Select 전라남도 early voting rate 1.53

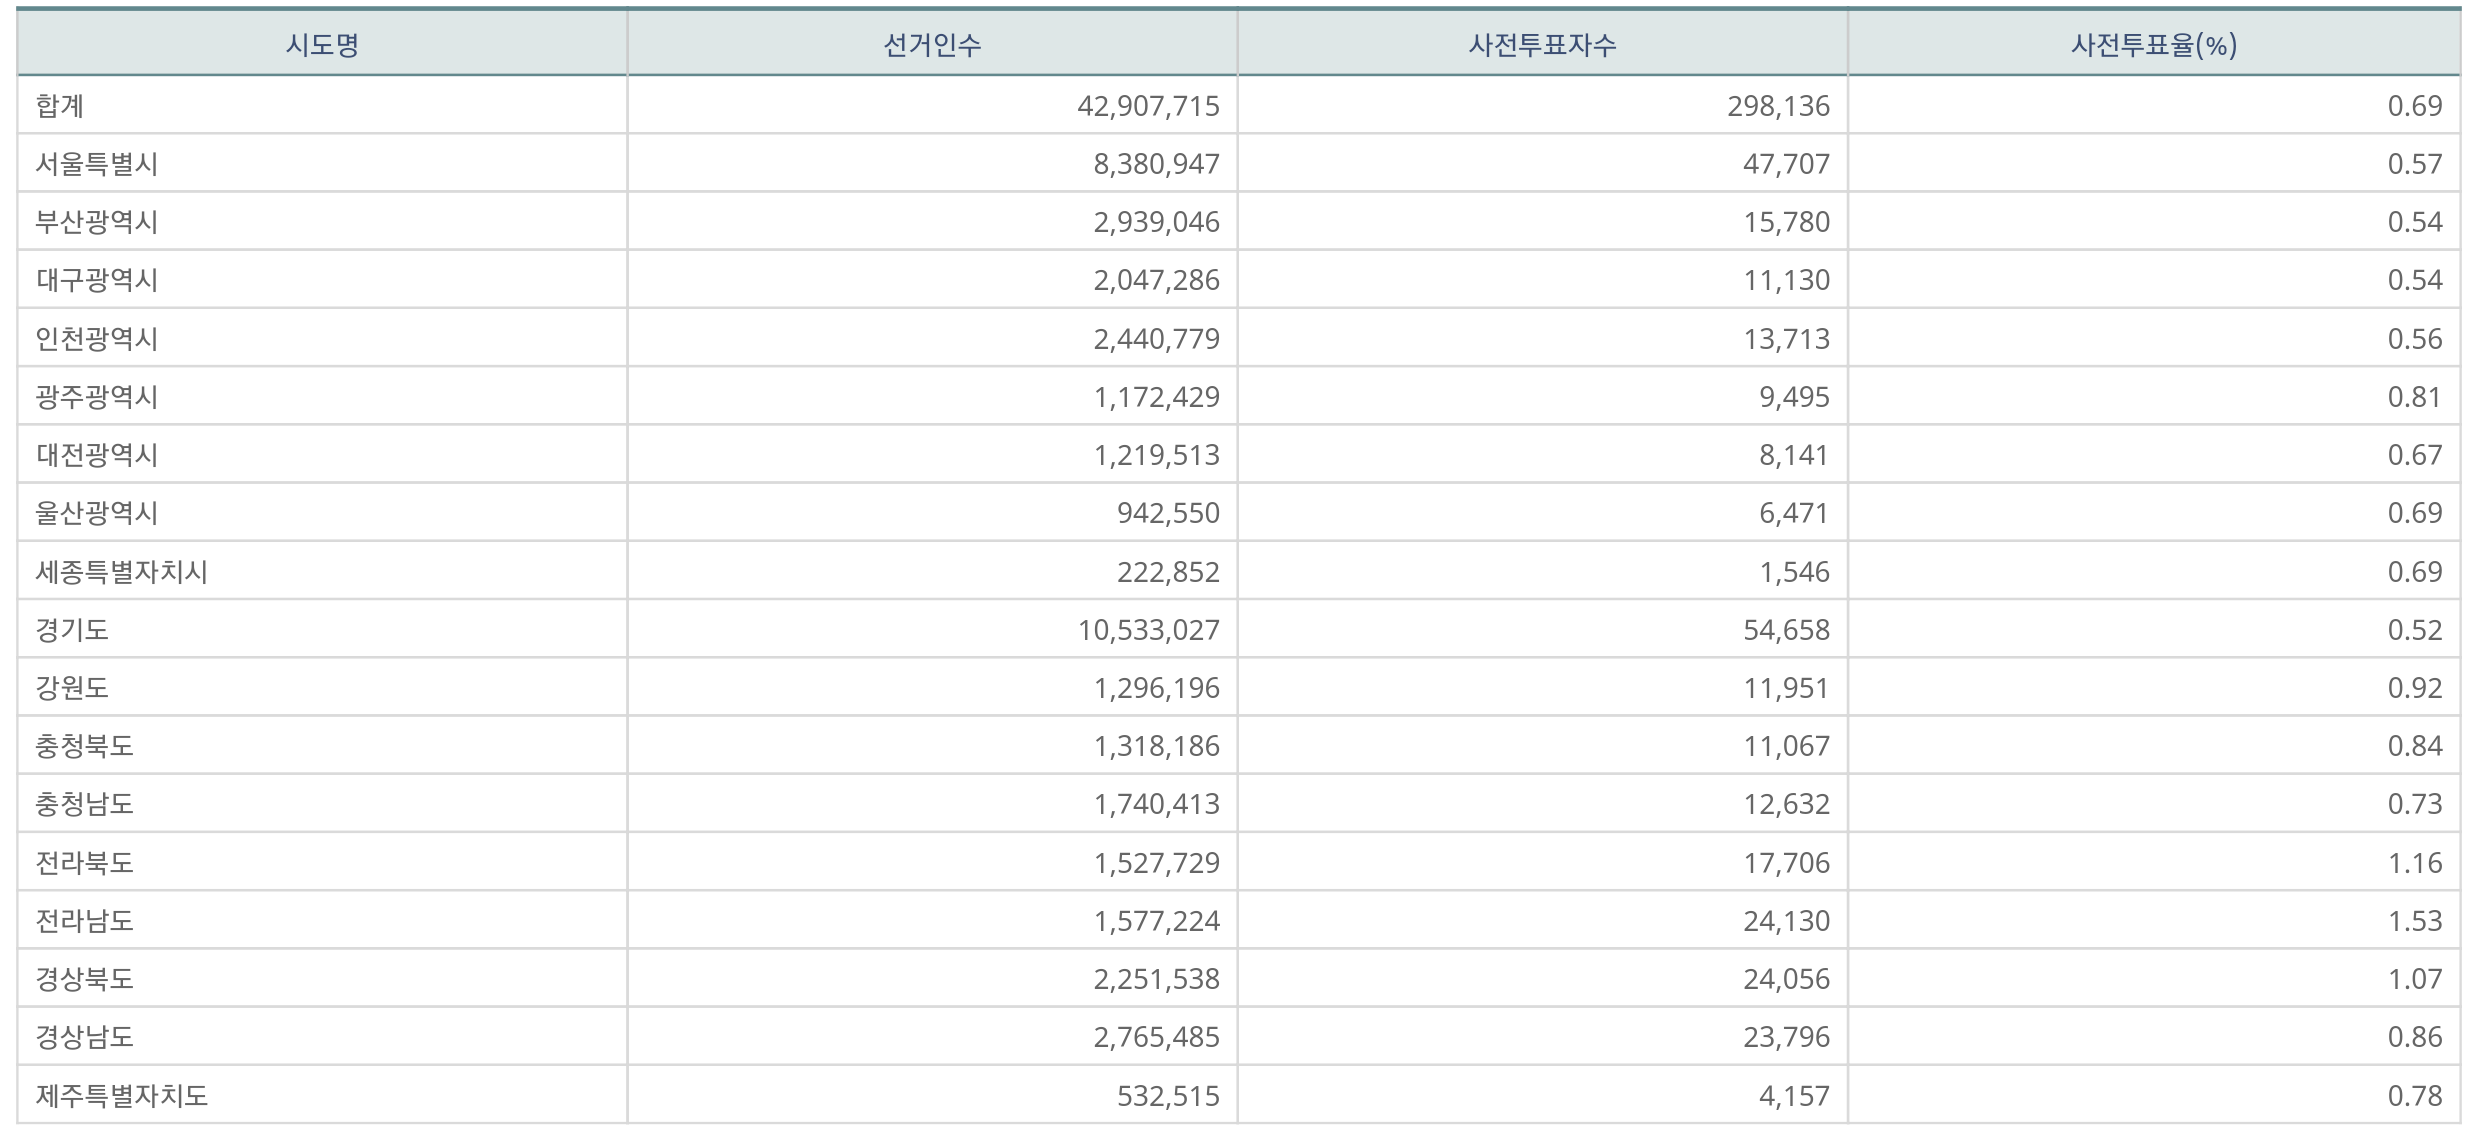pos(2415,921)
